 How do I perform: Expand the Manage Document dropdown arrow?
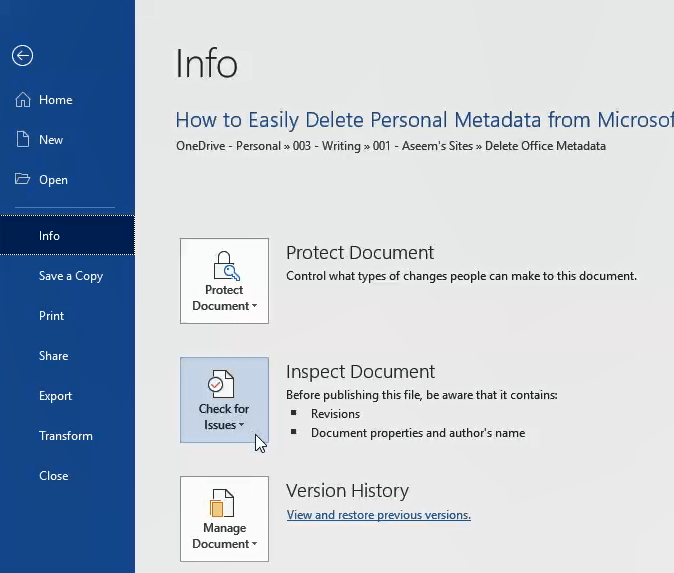[x=254, y=545]
